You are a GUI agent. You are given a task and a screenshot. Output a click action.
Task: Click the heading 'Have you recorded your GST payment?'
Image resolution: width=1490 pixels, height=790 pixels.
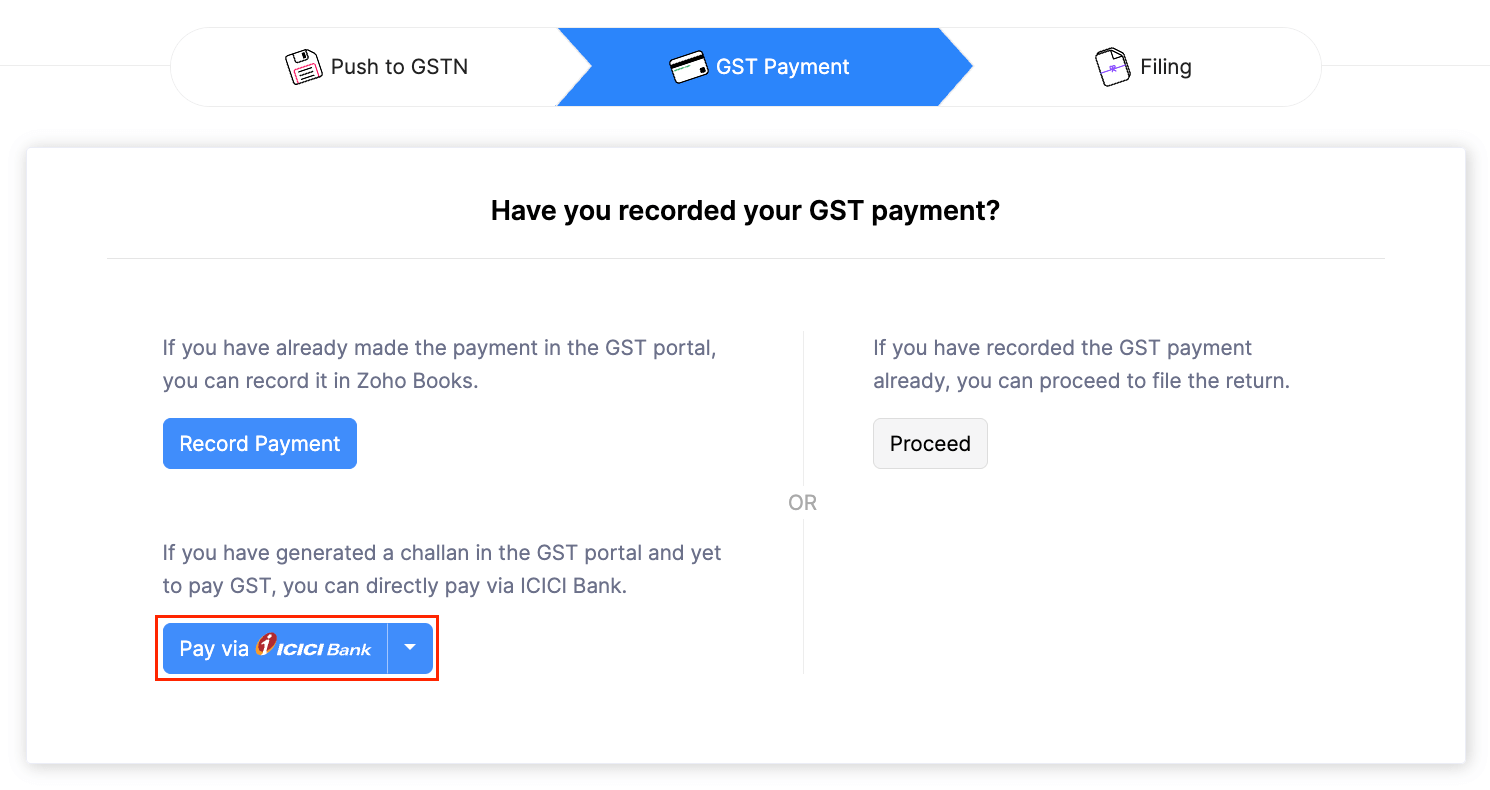click(x=744, y=210)
